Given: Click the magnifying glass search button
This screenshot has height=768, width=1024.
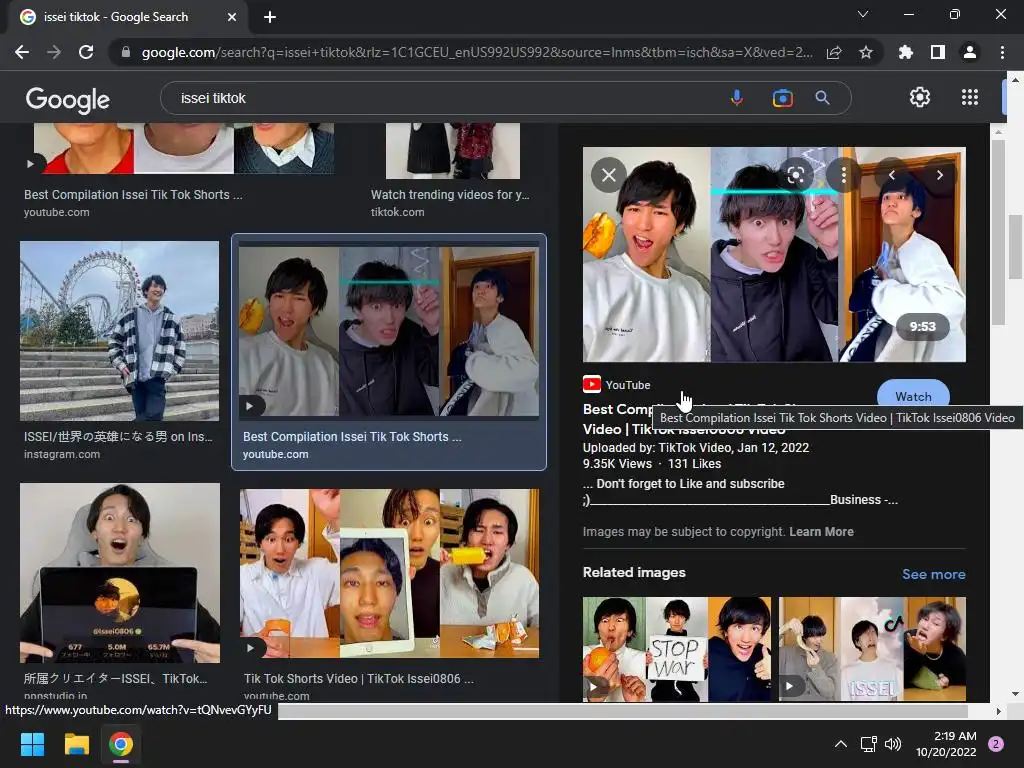Looking at the screenshot, I should 822,98.
